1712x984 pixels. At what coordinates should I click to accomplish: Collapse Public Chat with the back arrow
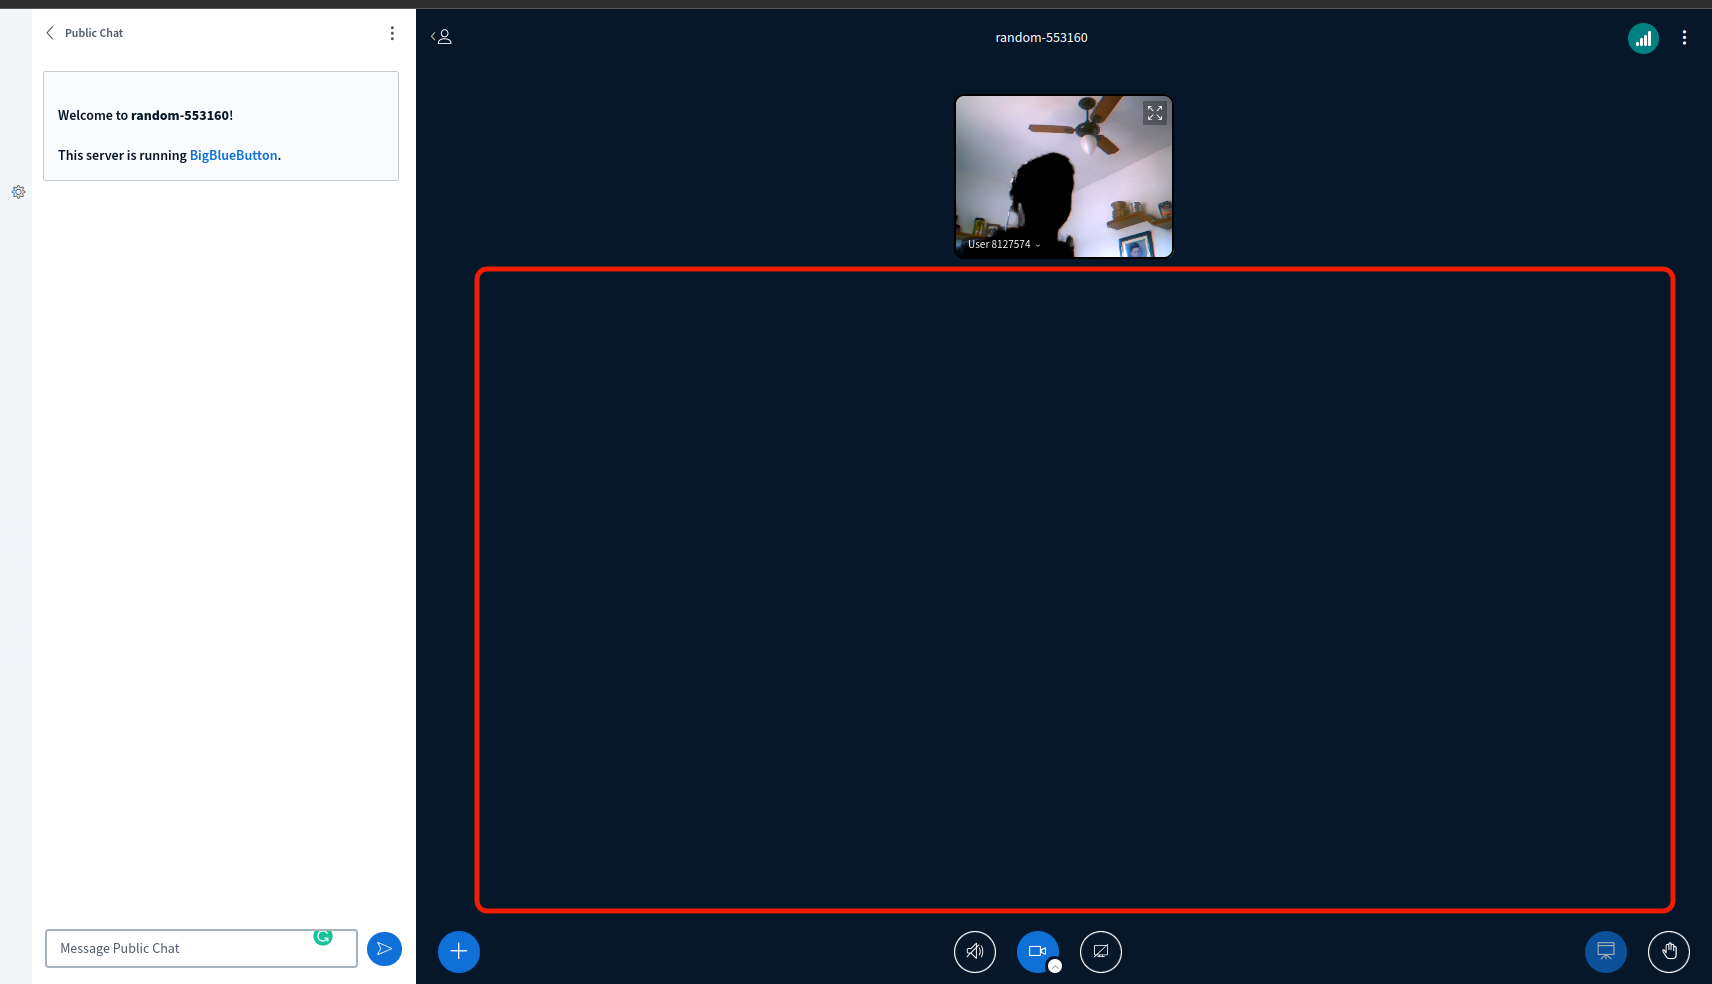49,32
